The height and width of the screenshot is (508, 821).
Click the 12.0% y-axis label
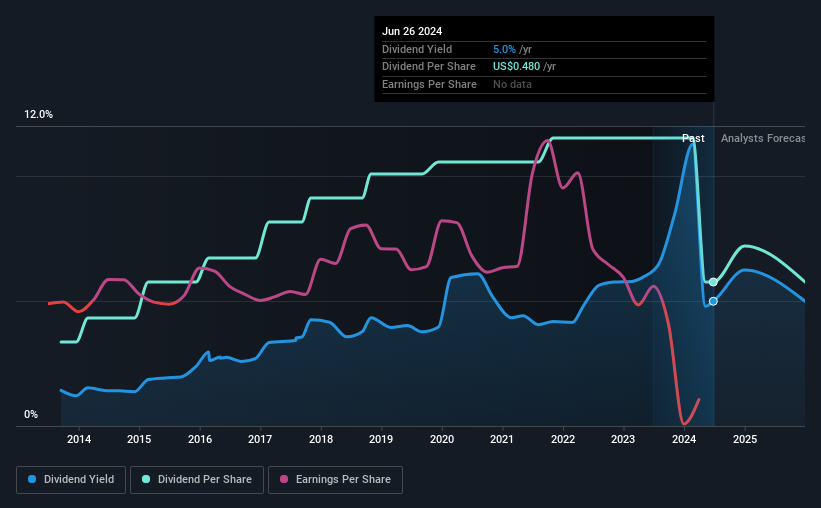(x=38, y=115)
